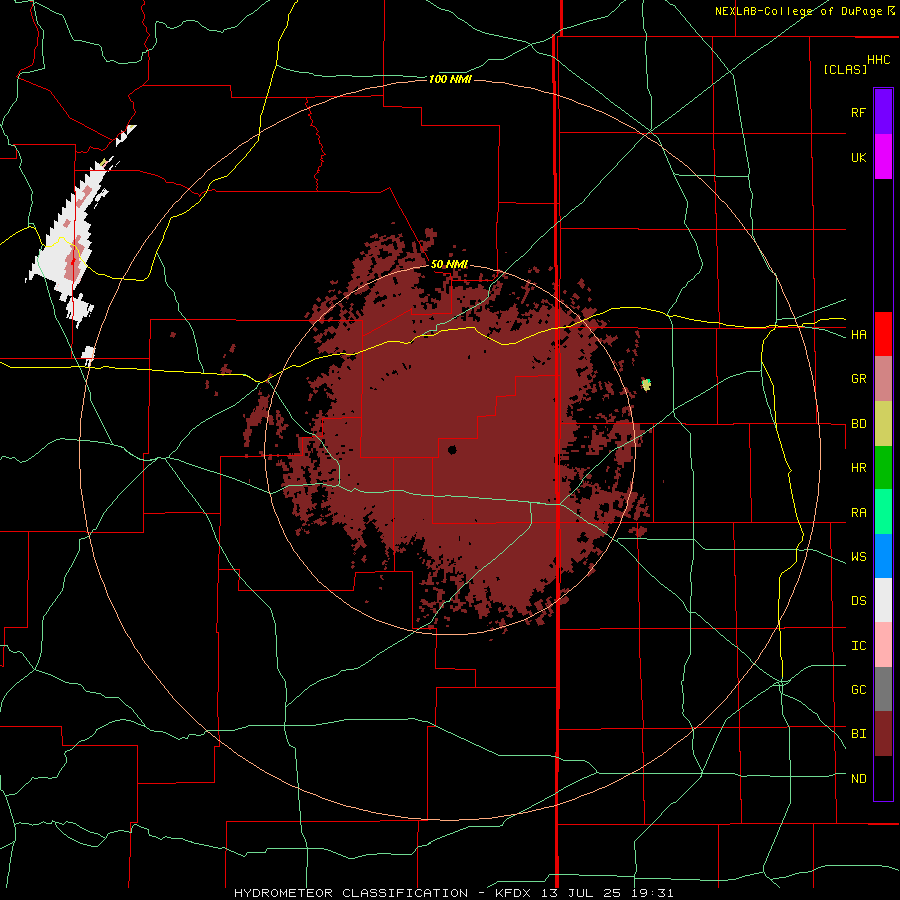Click the UK magenta legend swatch
This screenshot has width=900, height=900.
[883, 157]
